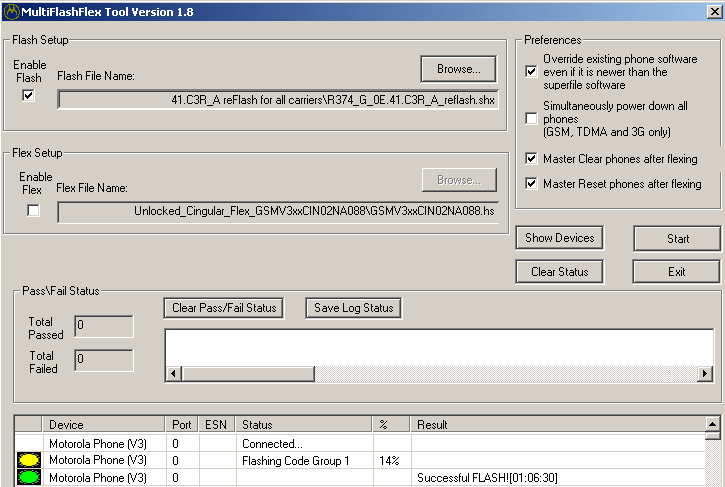Click the disabled Flex Browse button
725x487 pixels.
click(x=459, y=180)
